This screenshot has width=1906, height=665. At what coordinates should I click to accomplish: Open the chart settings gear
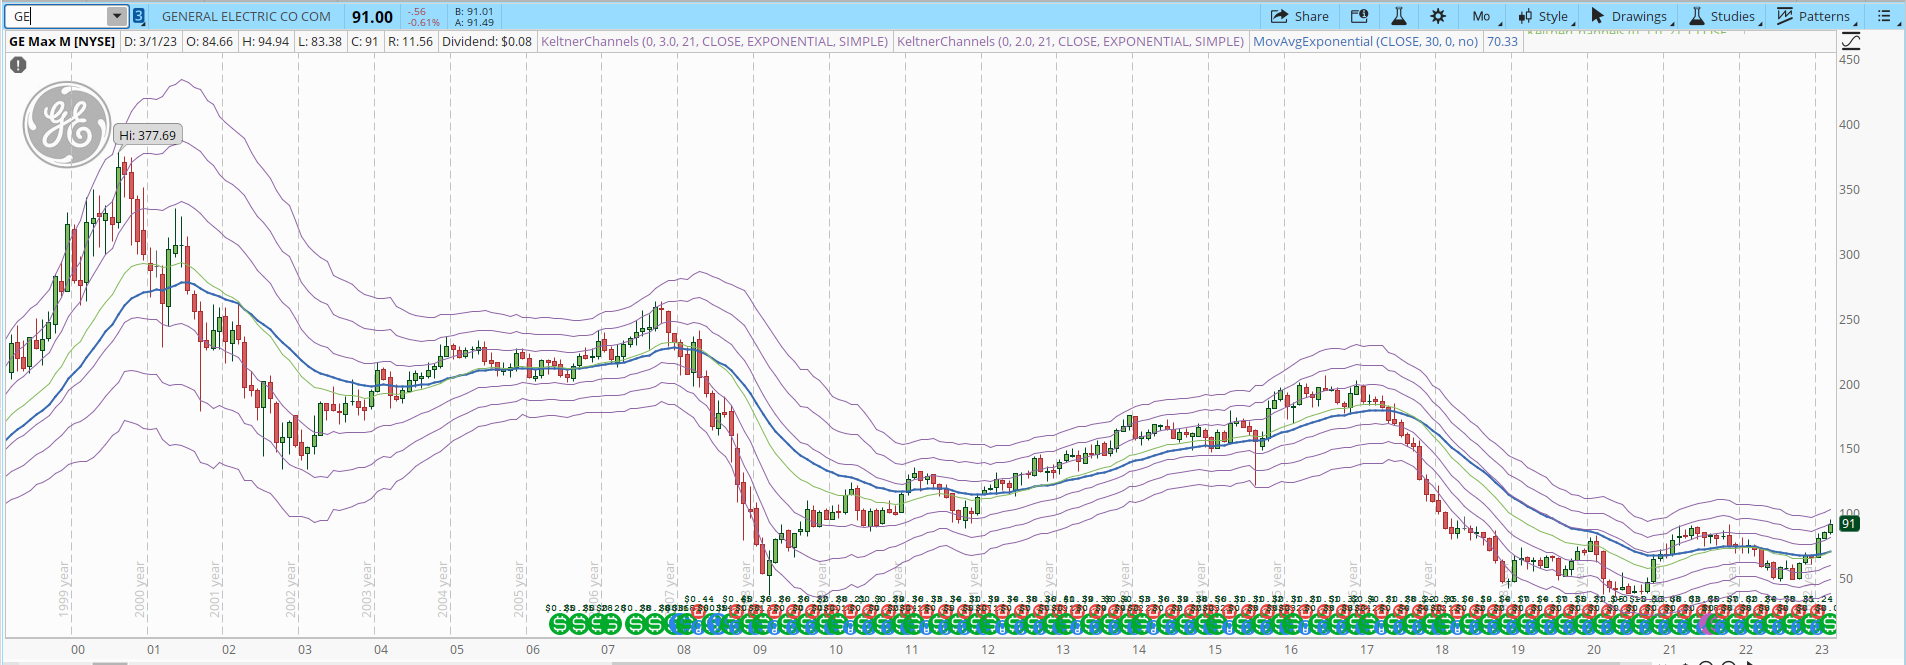pos(1438,16)
